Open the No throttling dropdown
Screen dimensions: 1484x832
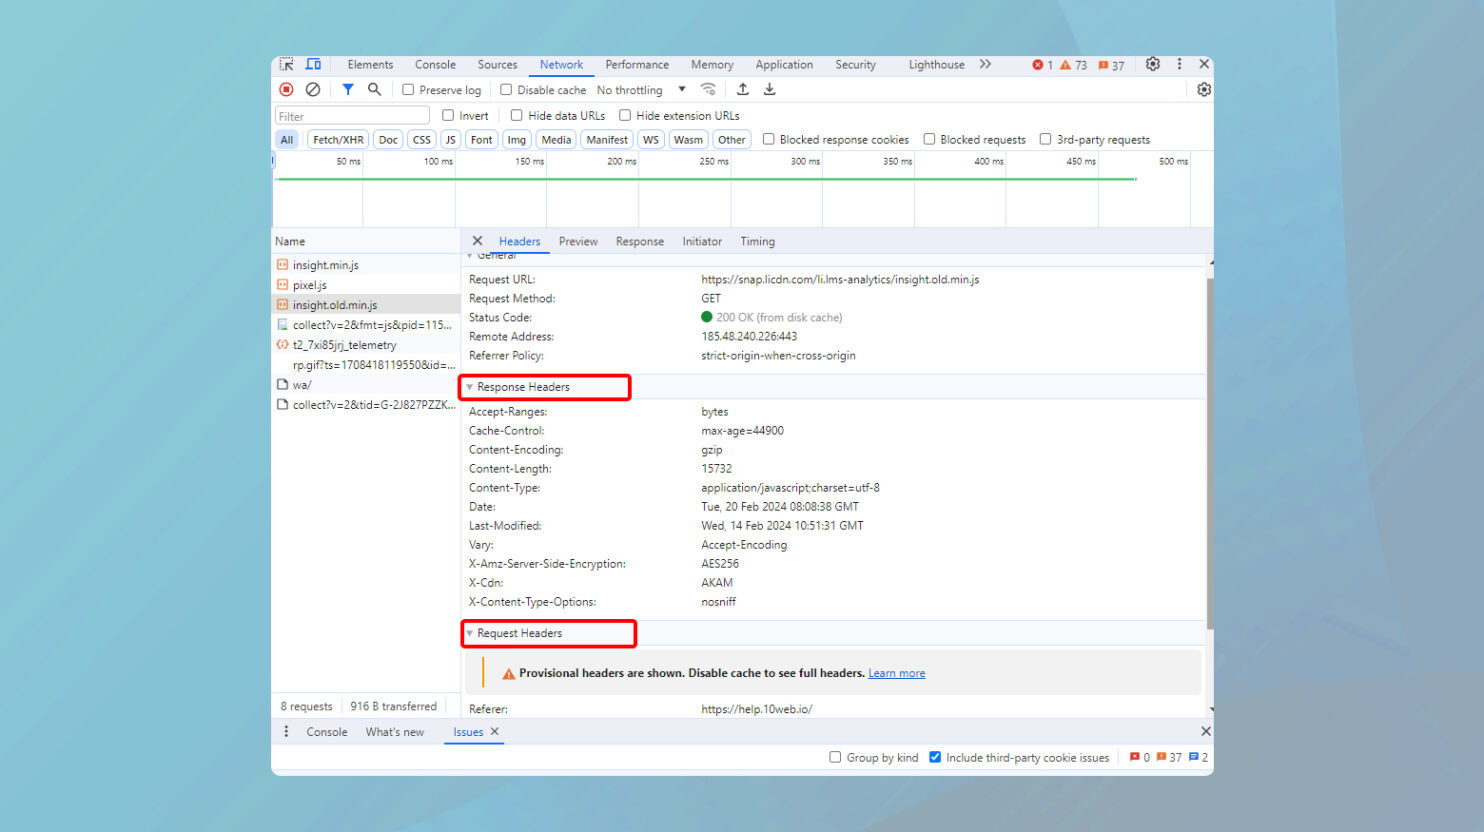[641, 90]
